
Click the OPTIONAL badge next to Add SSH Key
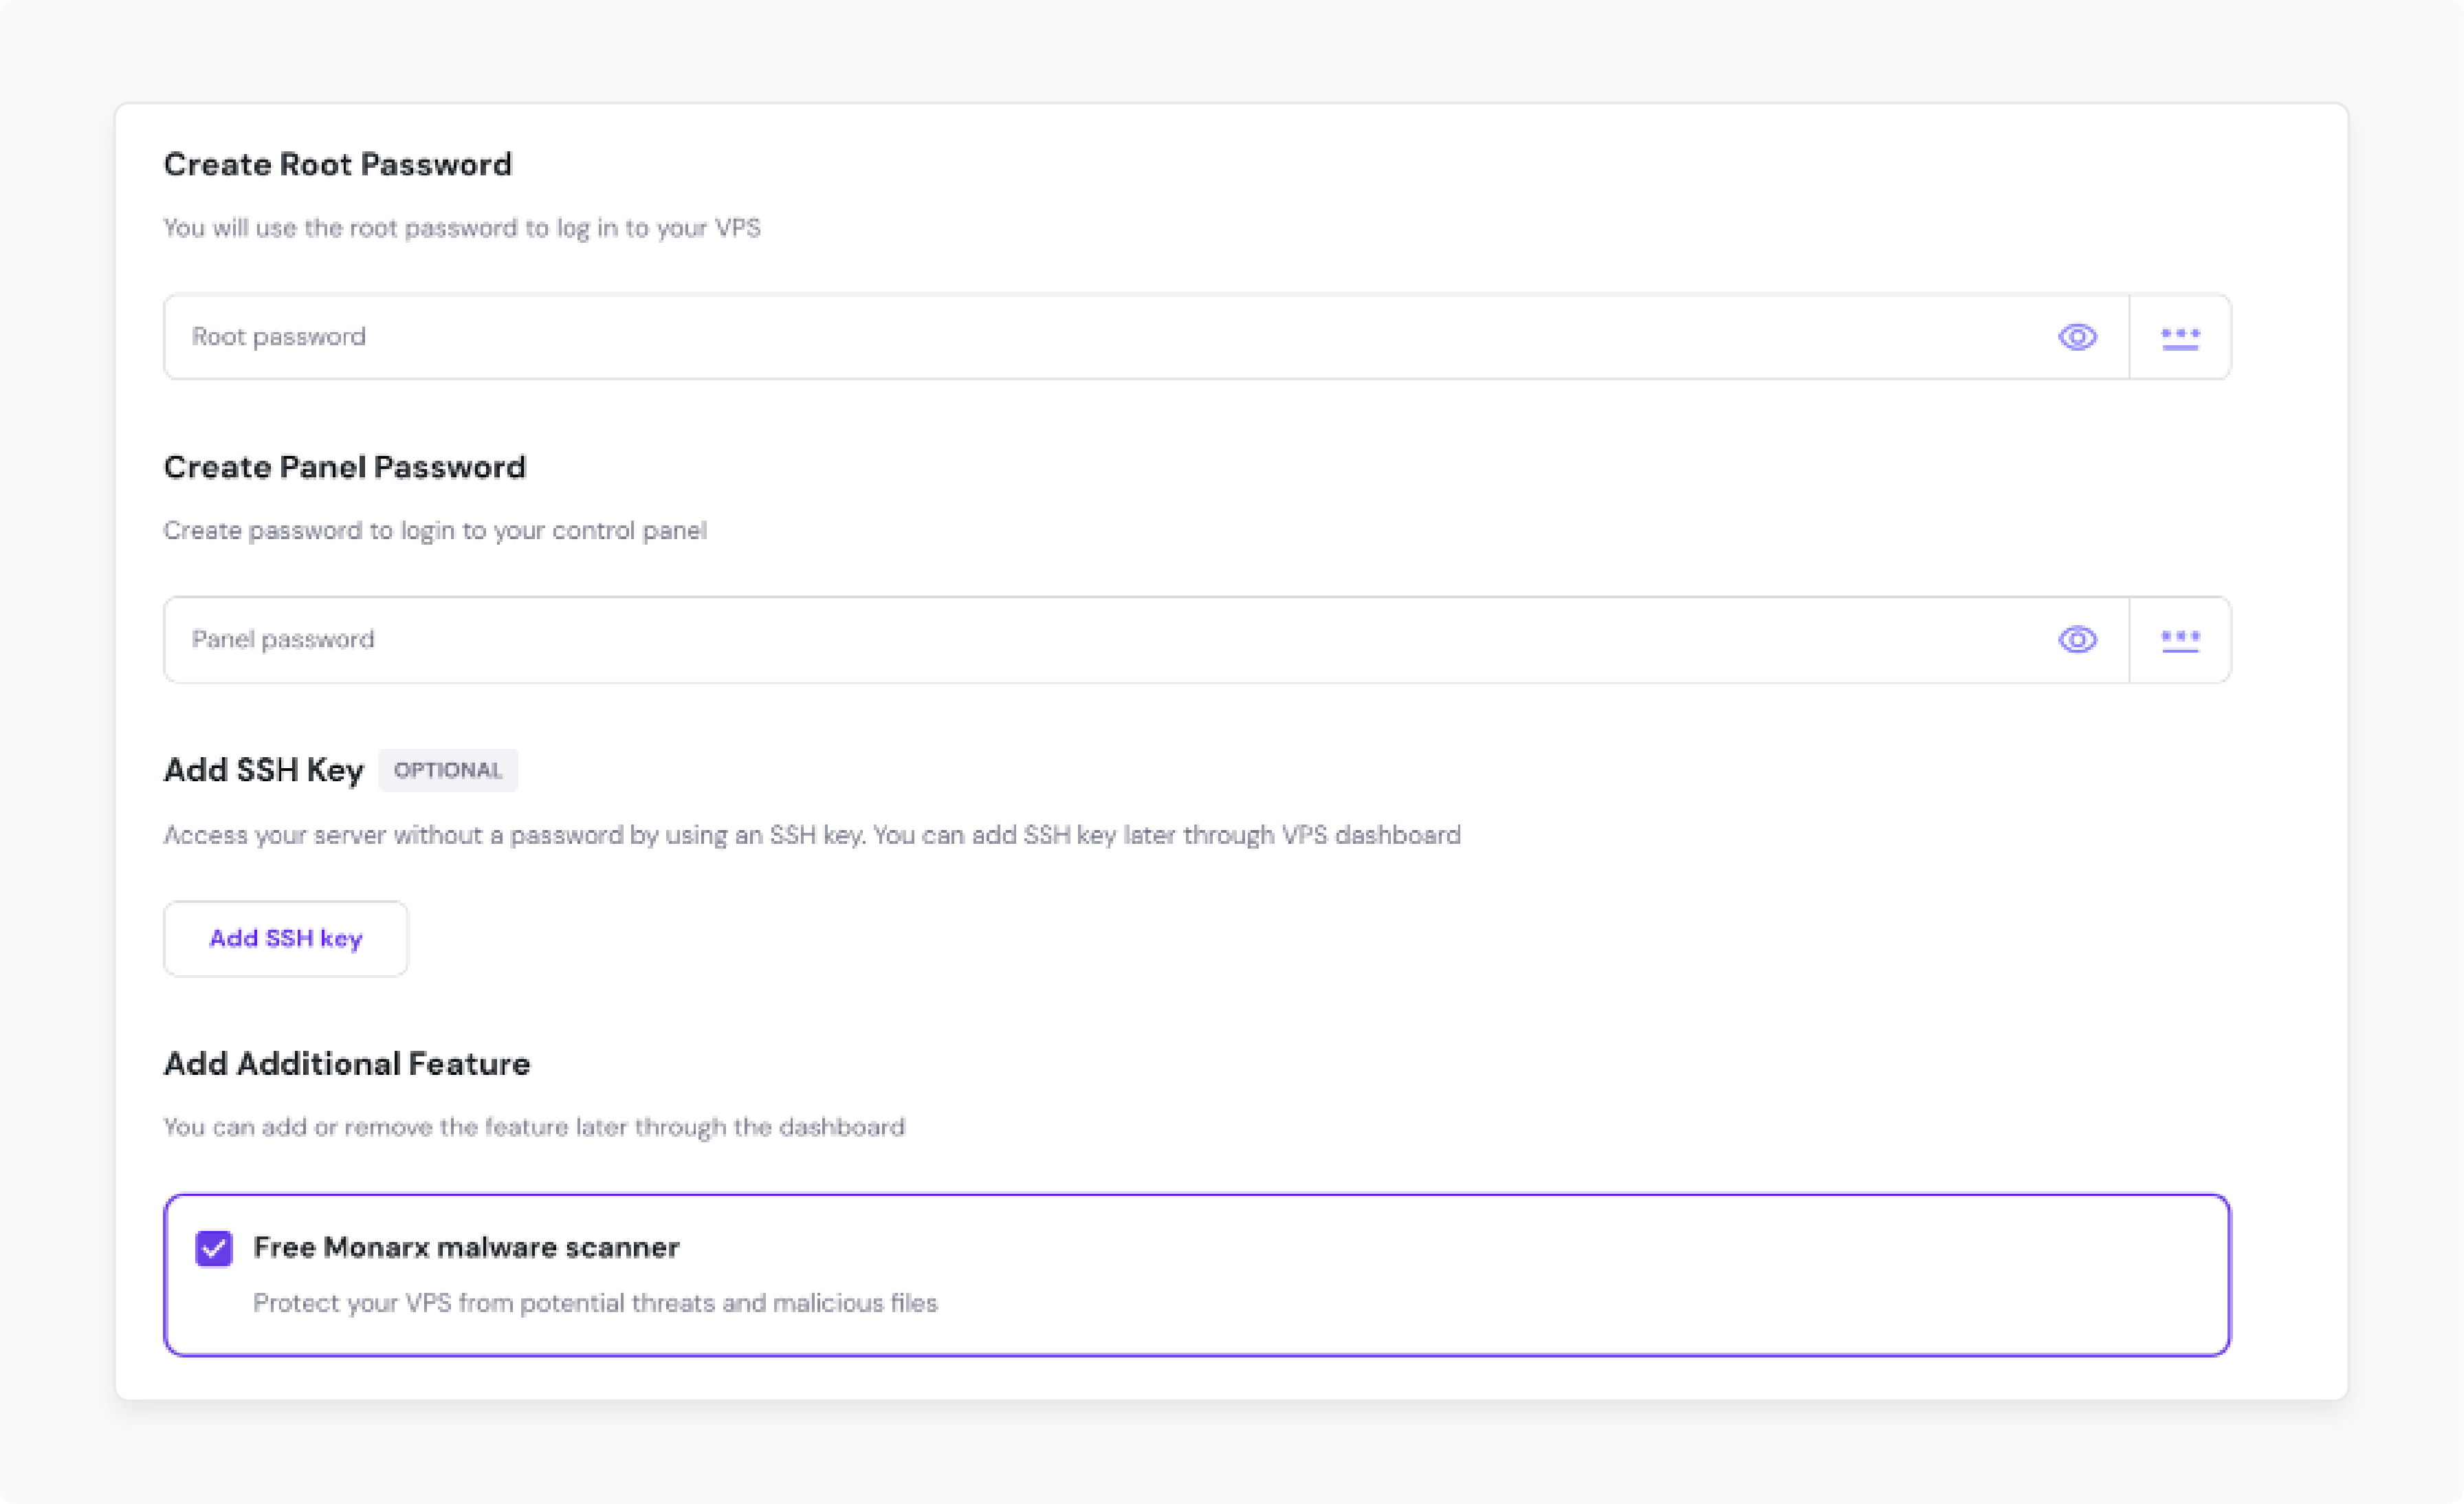pos(448,770)
